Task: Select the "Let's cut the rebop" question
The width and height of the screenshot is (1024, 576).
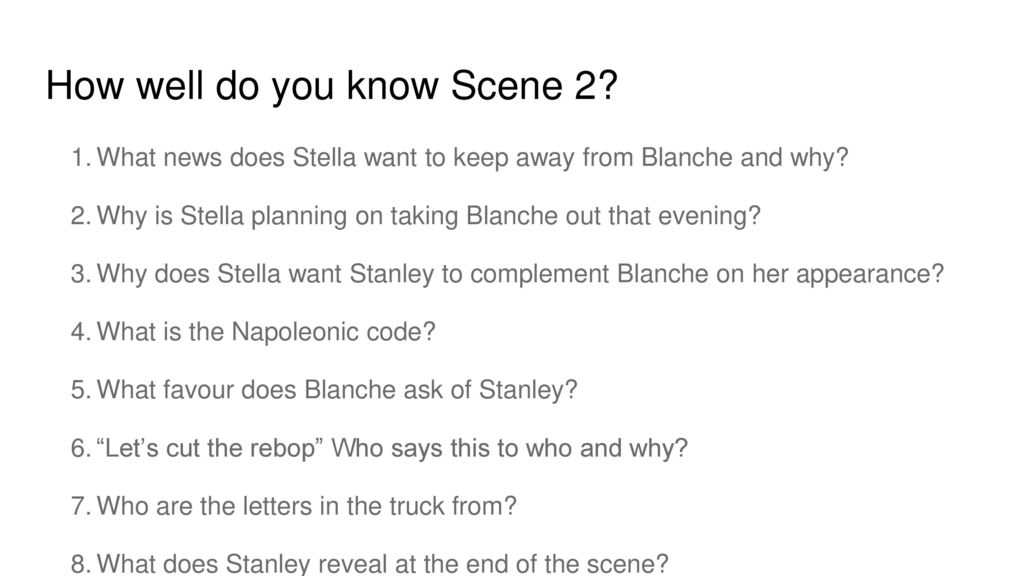Action: coord(379,448)
